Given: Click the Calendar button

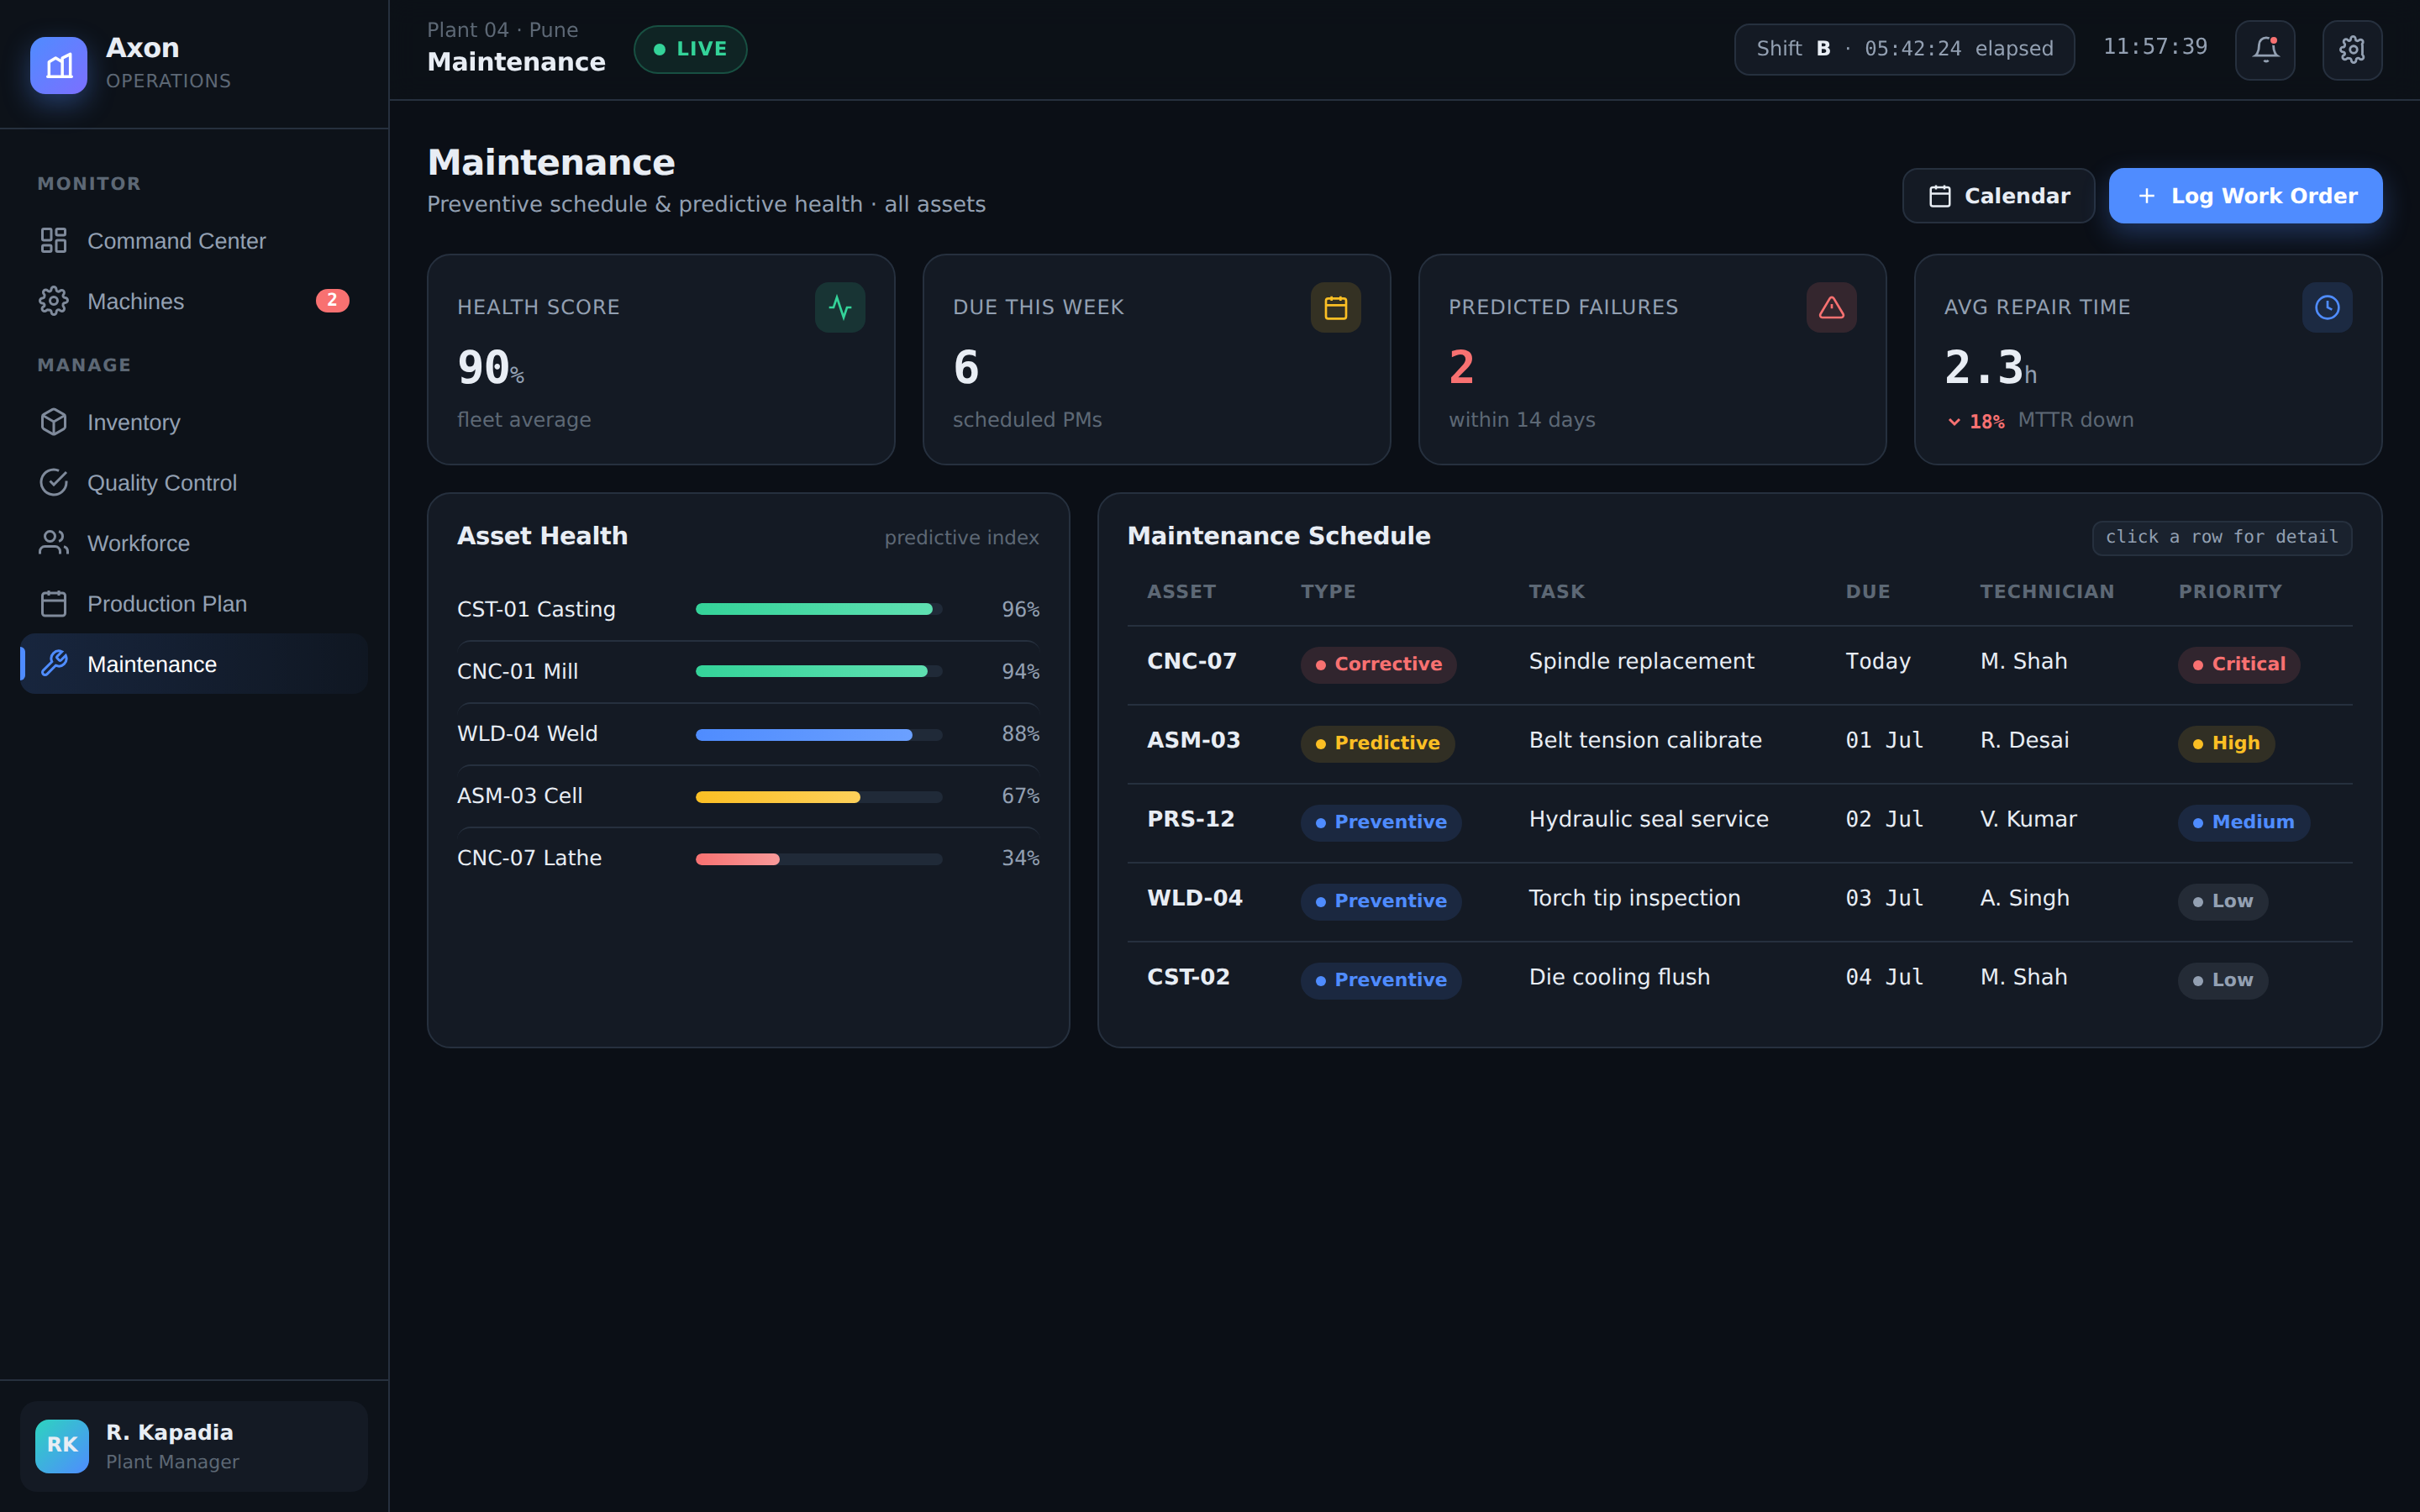Looking at the screenshot, I should [1998, 196].
